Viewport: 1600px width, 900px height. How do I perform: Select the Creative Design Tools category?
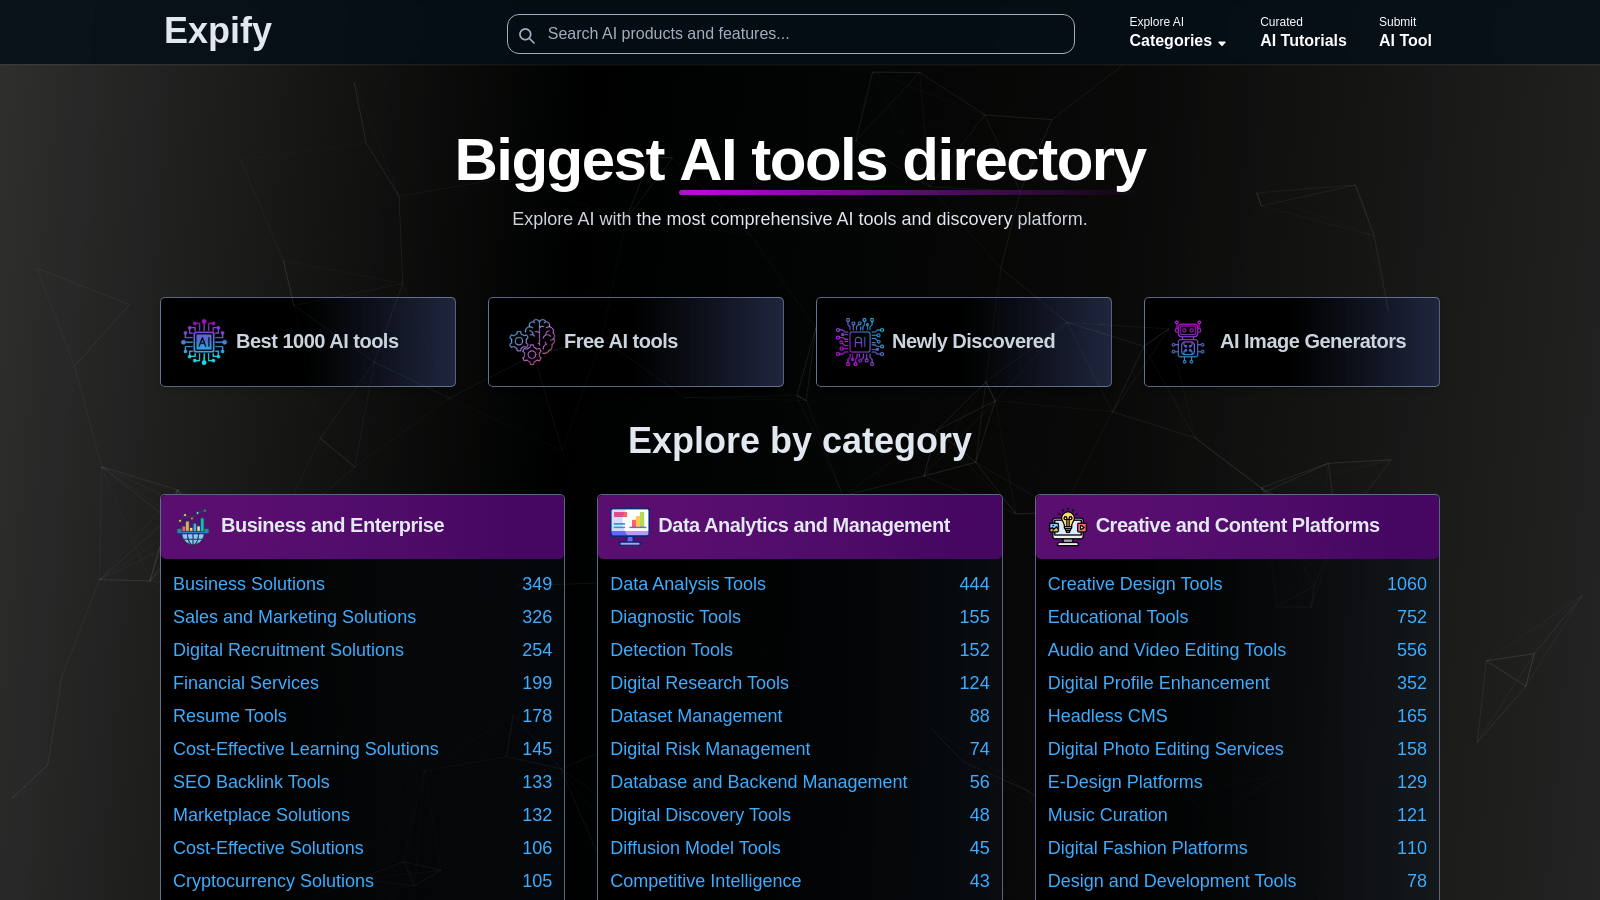(x=1135, y=584)
